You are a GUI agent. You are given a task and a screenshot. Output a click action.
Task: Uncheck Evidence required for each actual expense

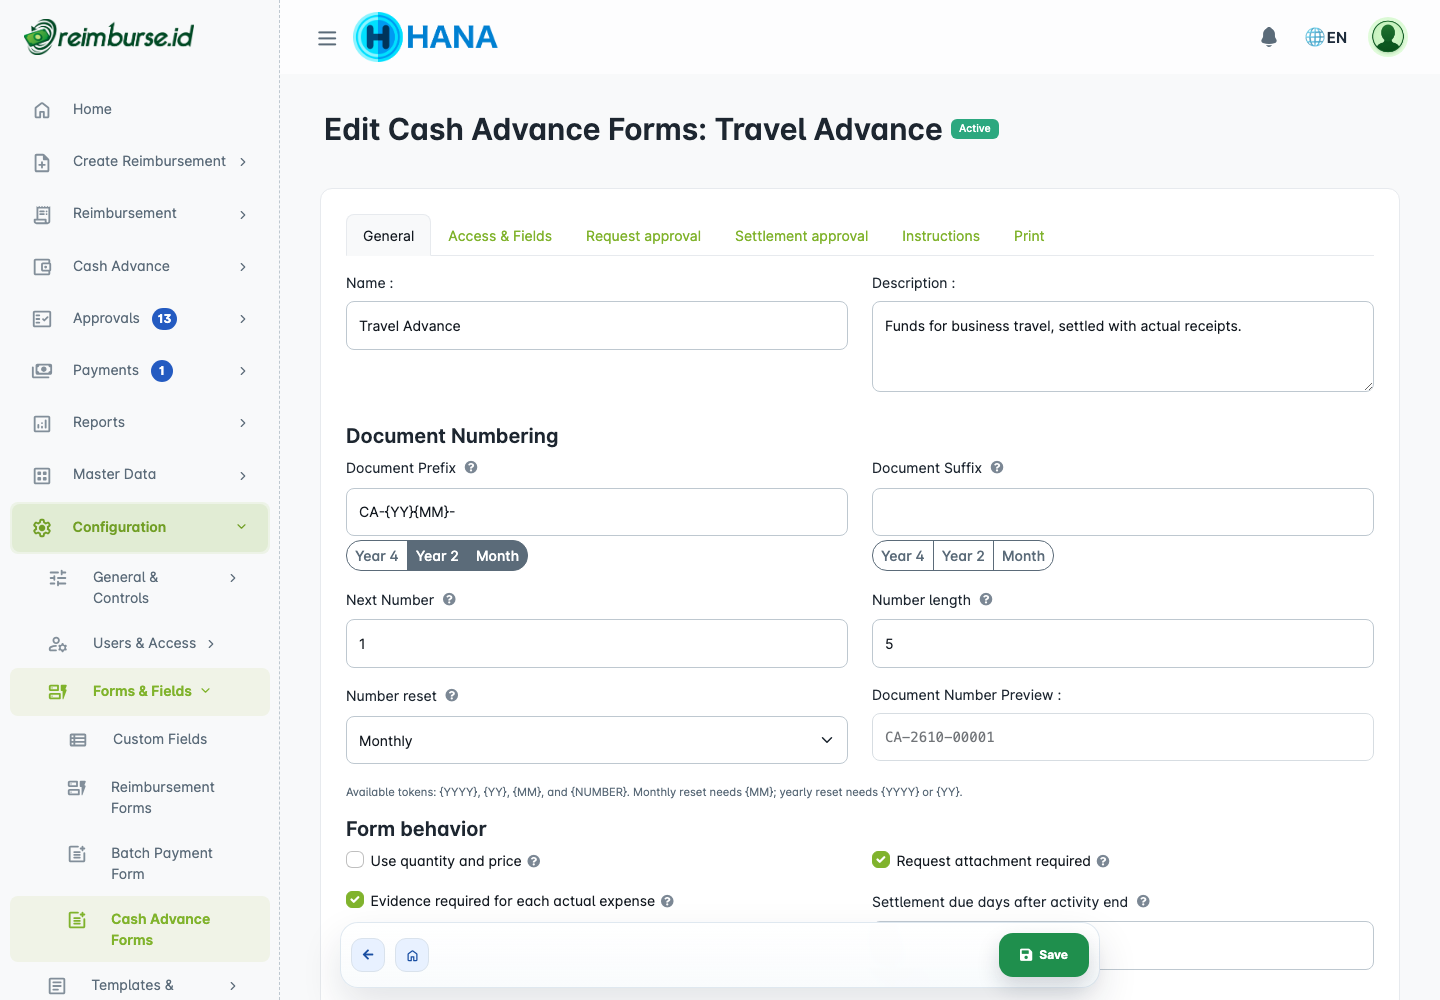coord(355,900)
